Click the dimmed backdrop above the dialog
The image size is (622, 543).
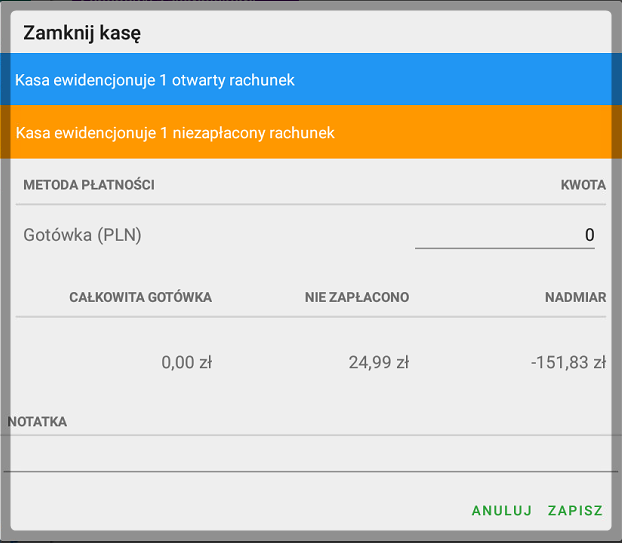point(310,4)
